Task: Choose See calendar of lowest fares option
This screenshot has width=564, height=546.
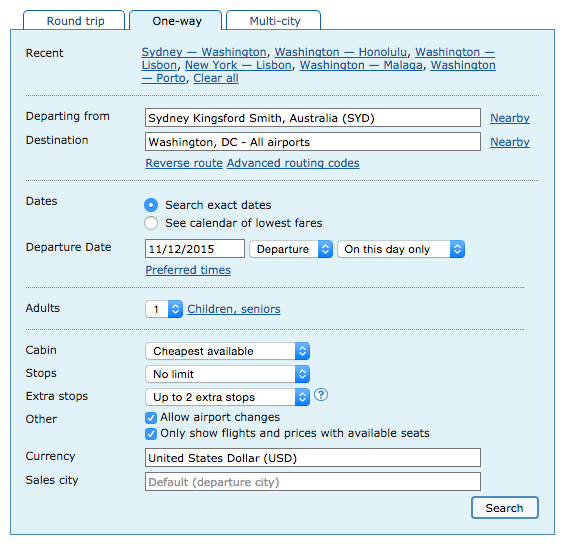Action: point(151,223)
